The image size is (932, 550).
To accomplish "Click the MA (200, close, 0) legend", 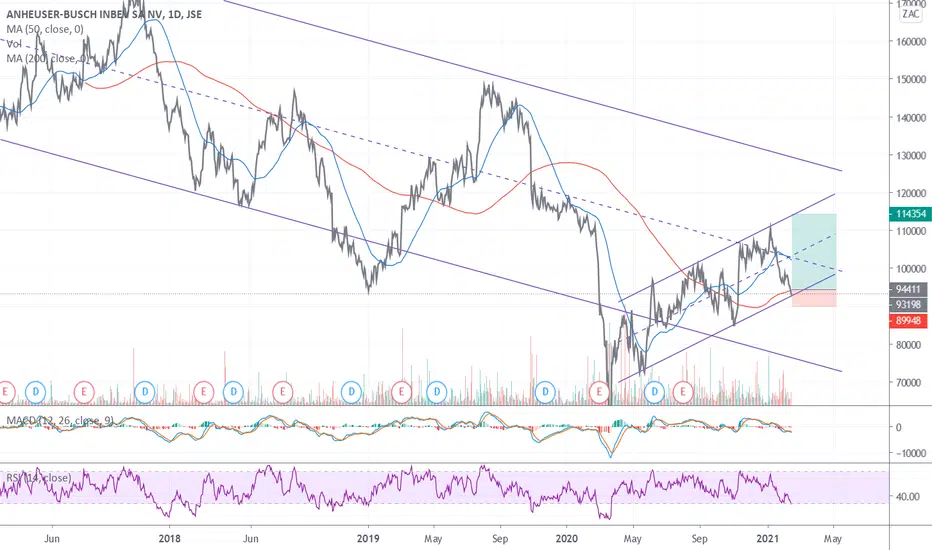I will coord(48,58).
